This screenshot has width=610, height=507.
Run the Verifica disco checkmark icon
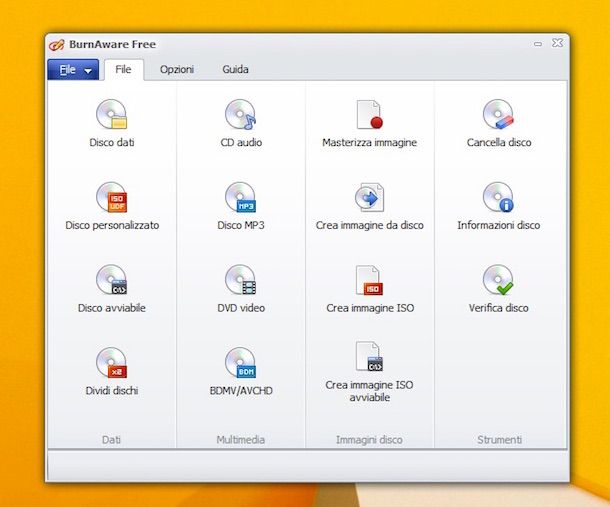pos(498,280)
